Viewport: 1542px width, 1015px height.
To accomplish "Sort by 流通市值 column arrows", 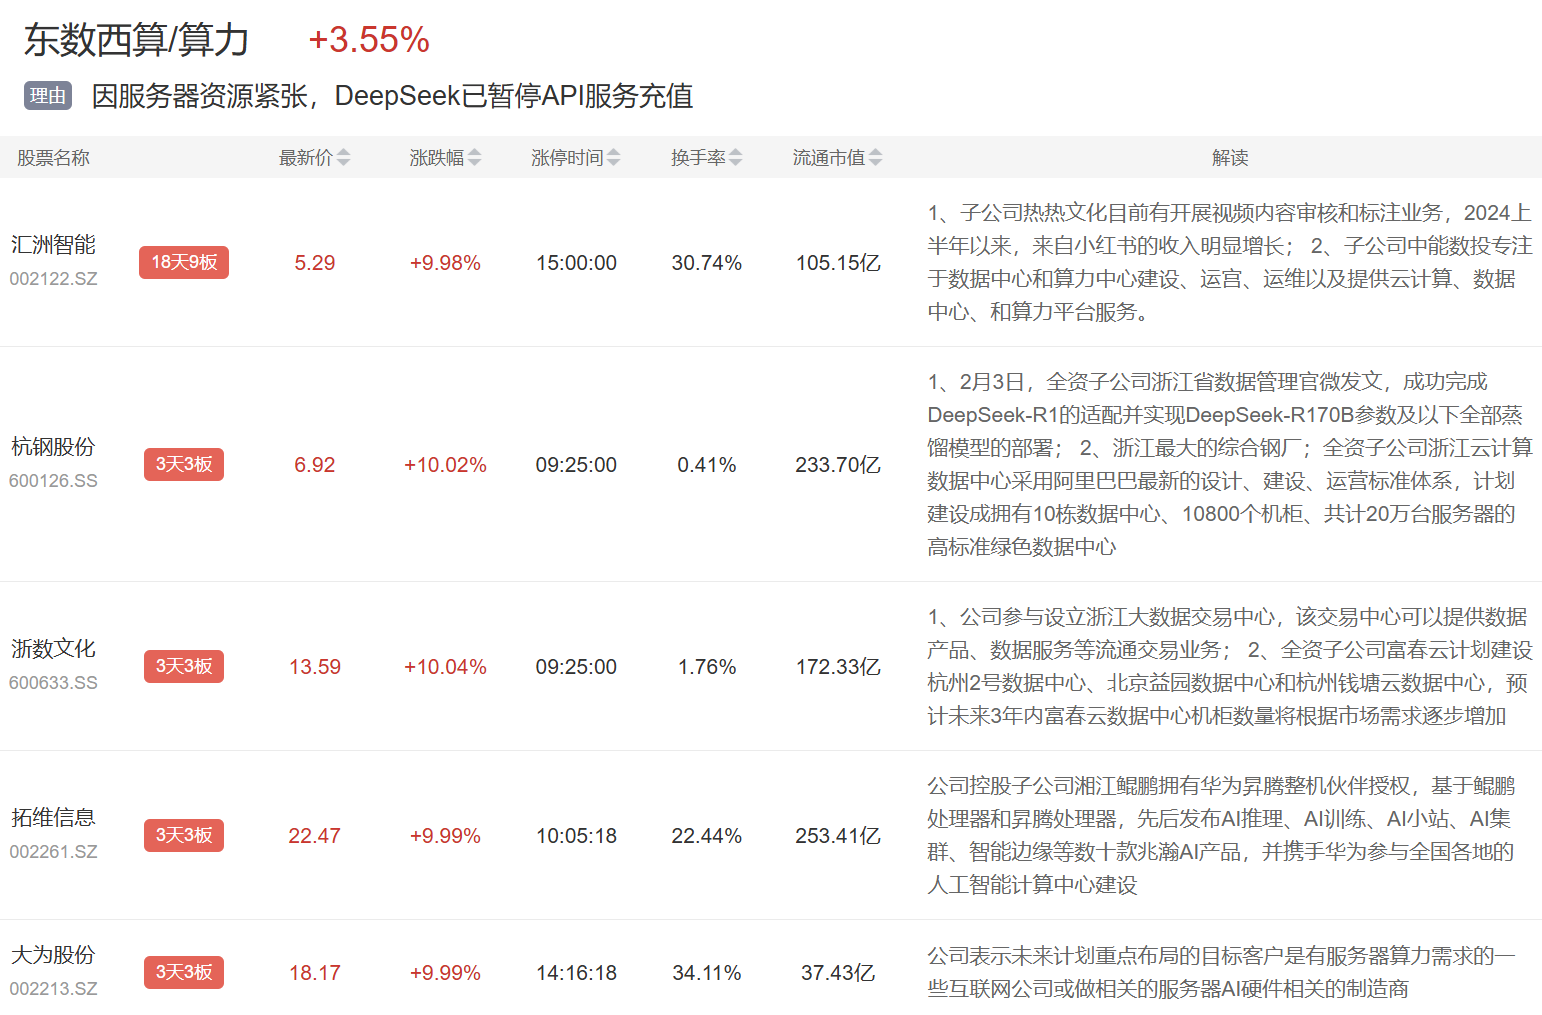I will point(875,158).
